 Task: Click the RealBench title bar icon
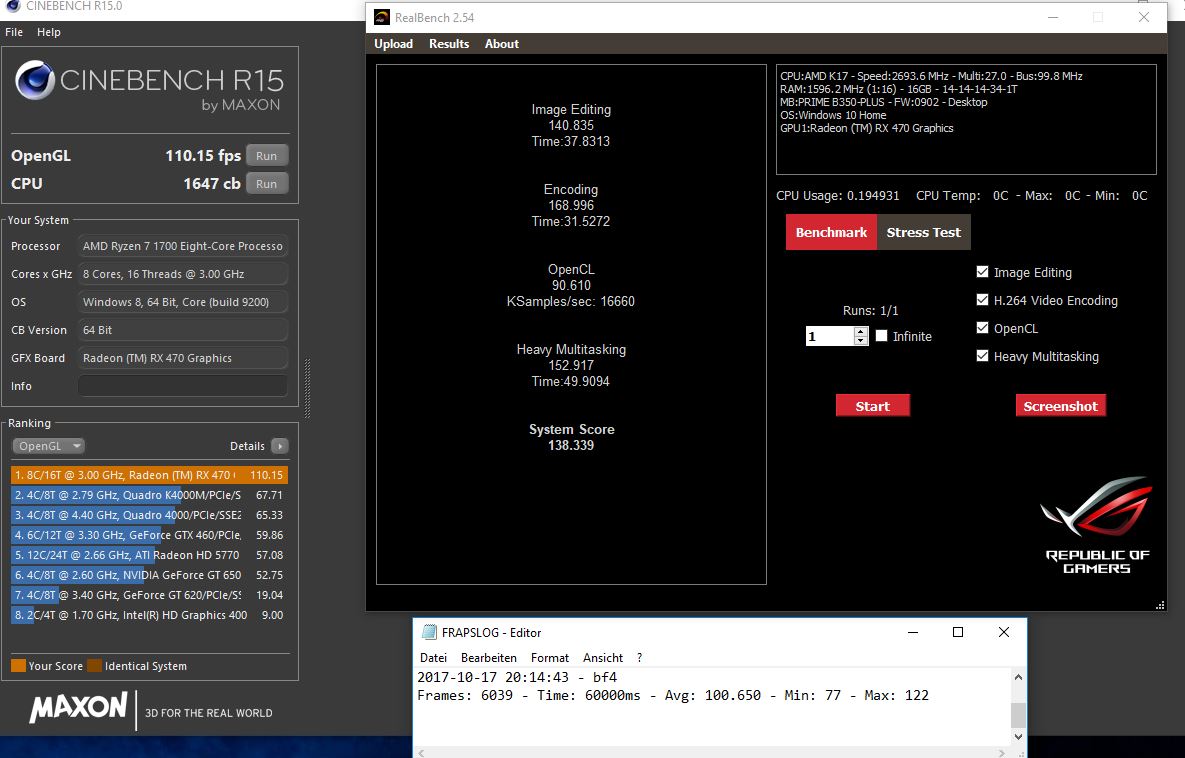coord(382,17)
